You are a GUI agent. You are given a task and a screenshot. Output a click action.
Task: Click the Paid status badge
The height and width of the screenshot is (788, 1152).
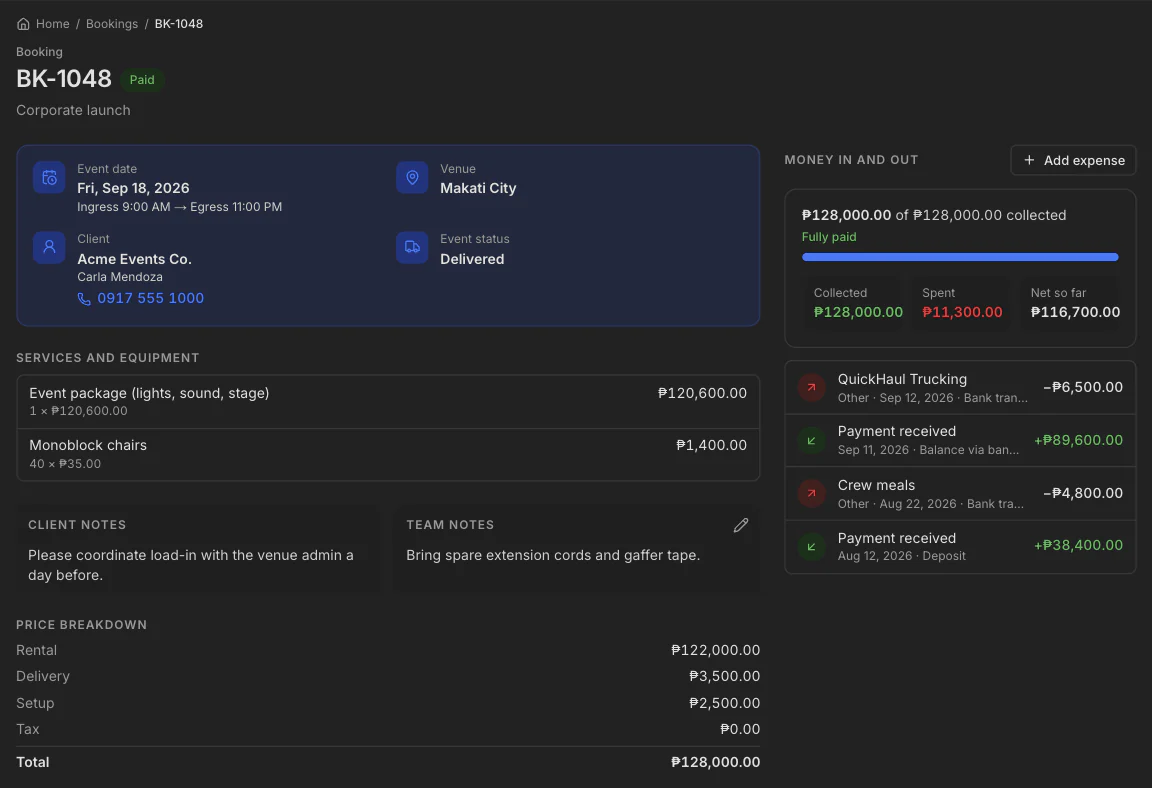click(142, 79)
